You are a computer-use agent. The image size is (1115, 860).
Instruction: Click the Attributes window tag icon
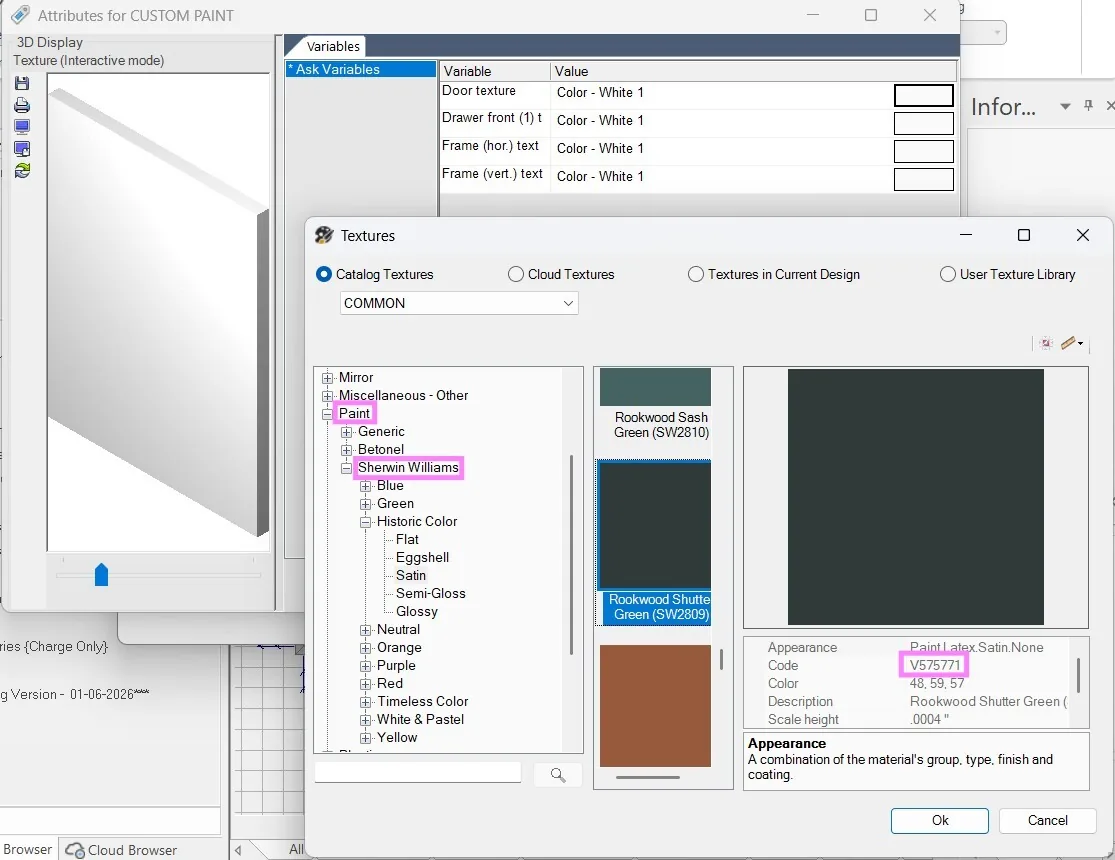(x=21, y=15)
